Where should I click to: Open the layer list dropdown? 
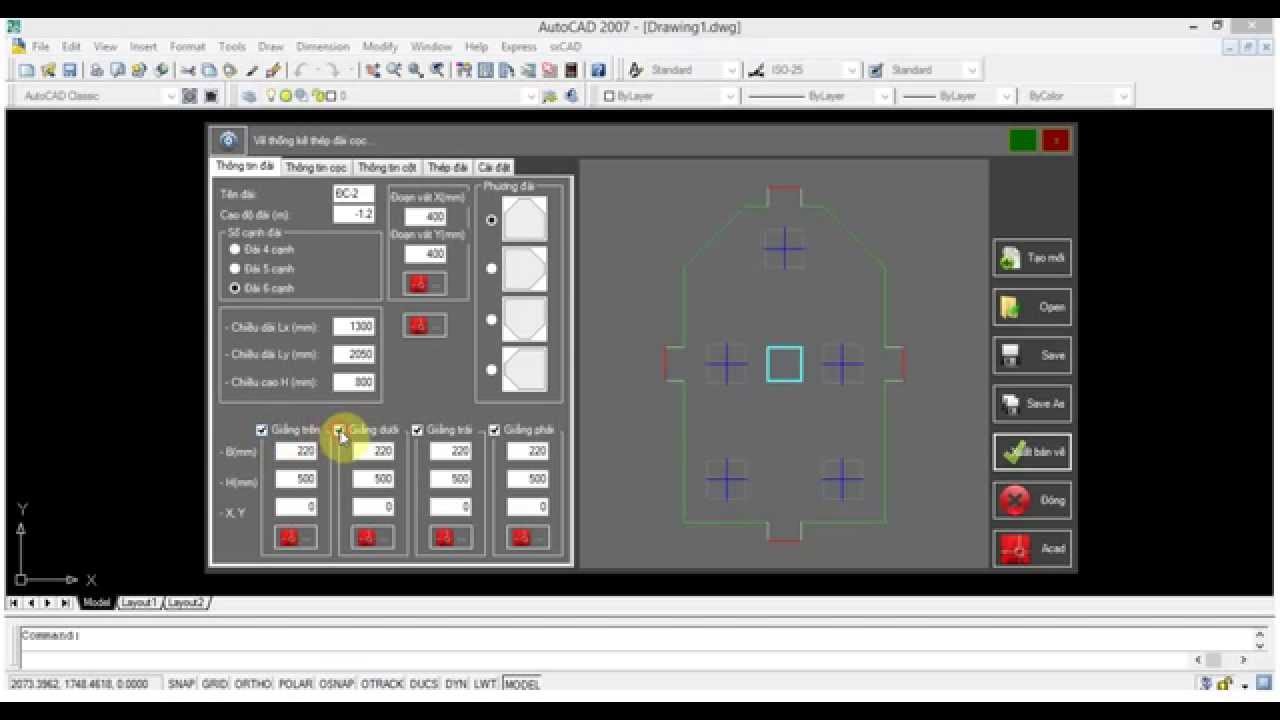pos(531,96)
